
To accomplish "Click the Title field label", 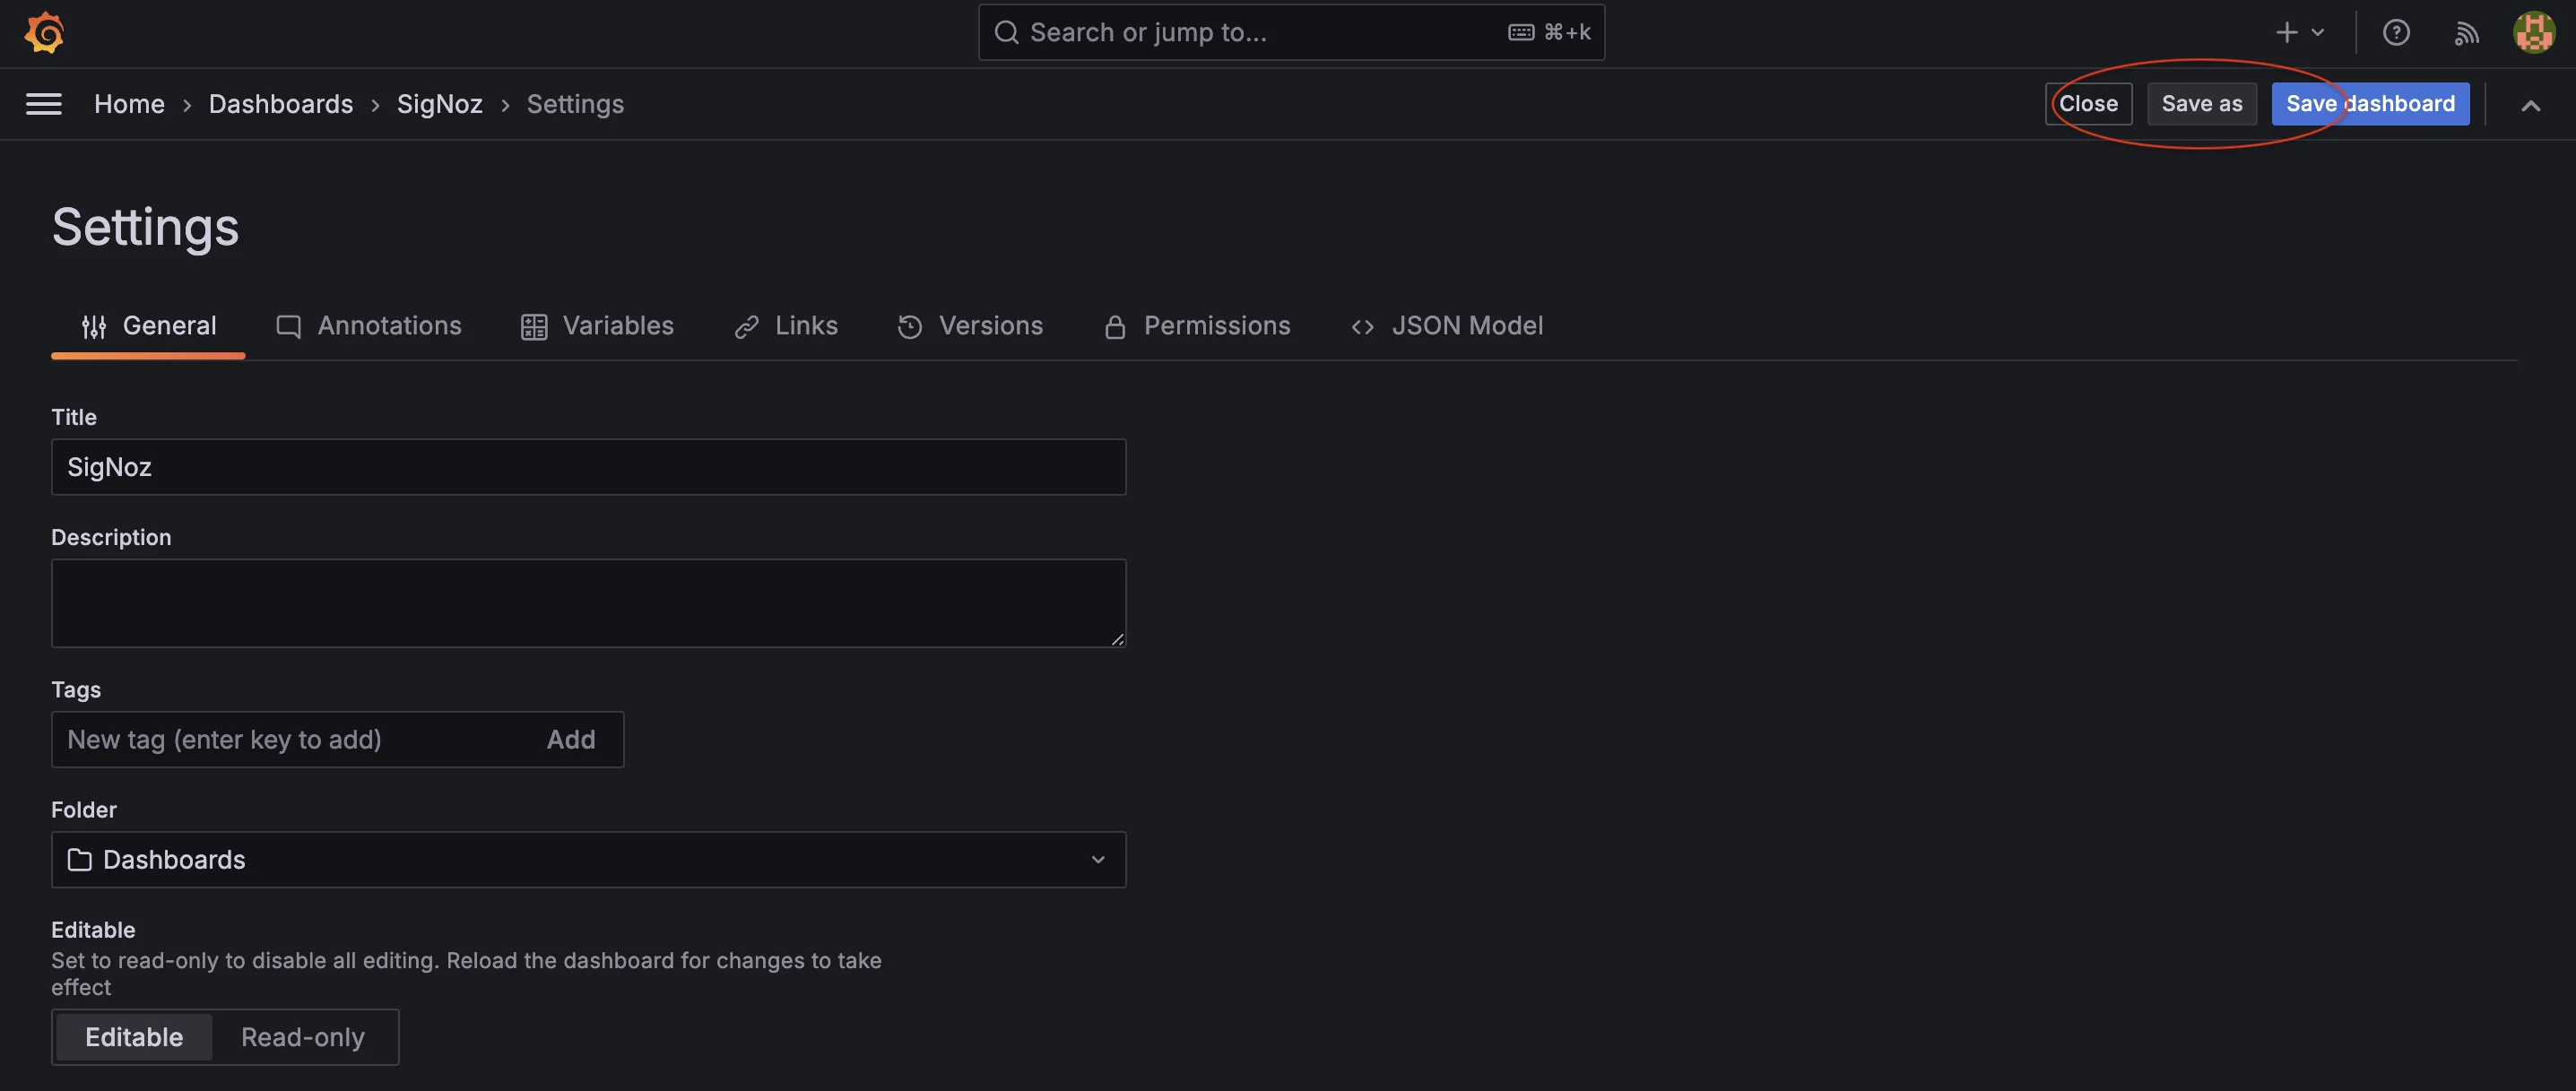I will [74, 417].
